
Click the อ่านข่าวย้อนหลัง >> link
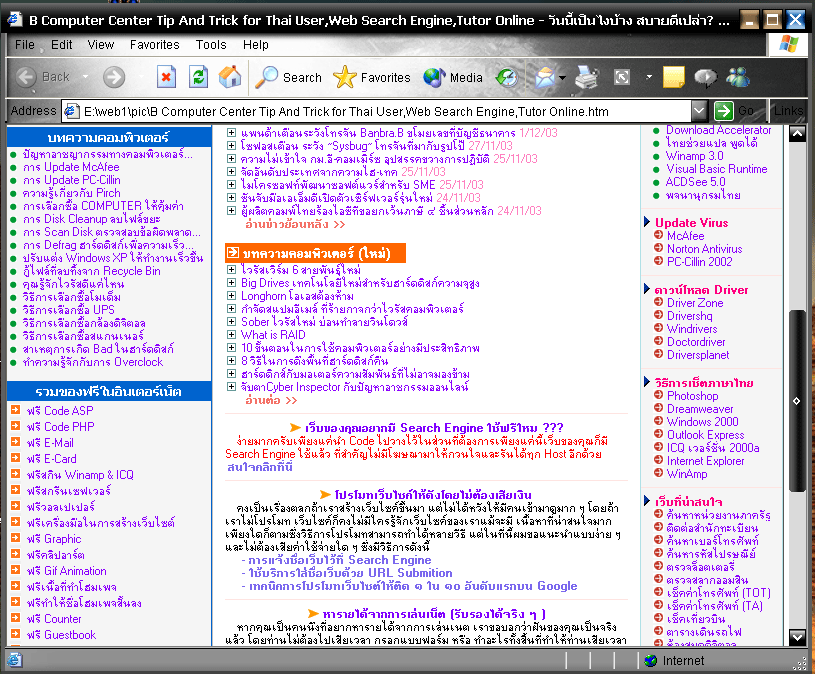coord(295,224)
